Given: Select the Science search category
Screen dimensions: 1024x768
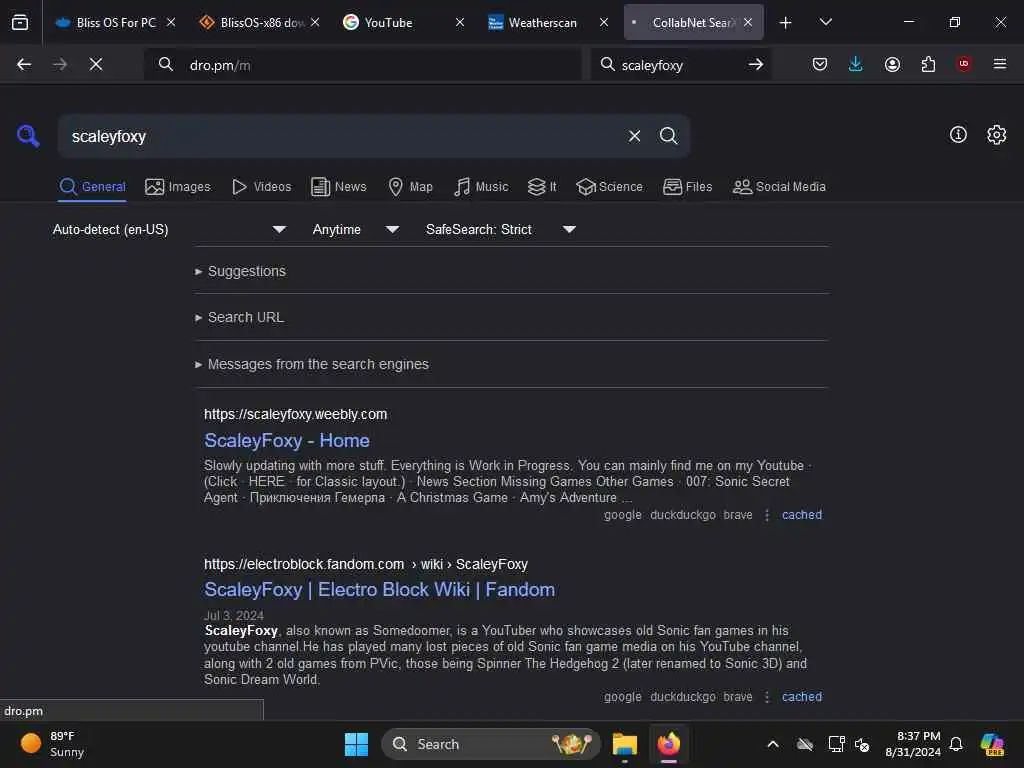Looking at the screenshot, I should 609,187.
